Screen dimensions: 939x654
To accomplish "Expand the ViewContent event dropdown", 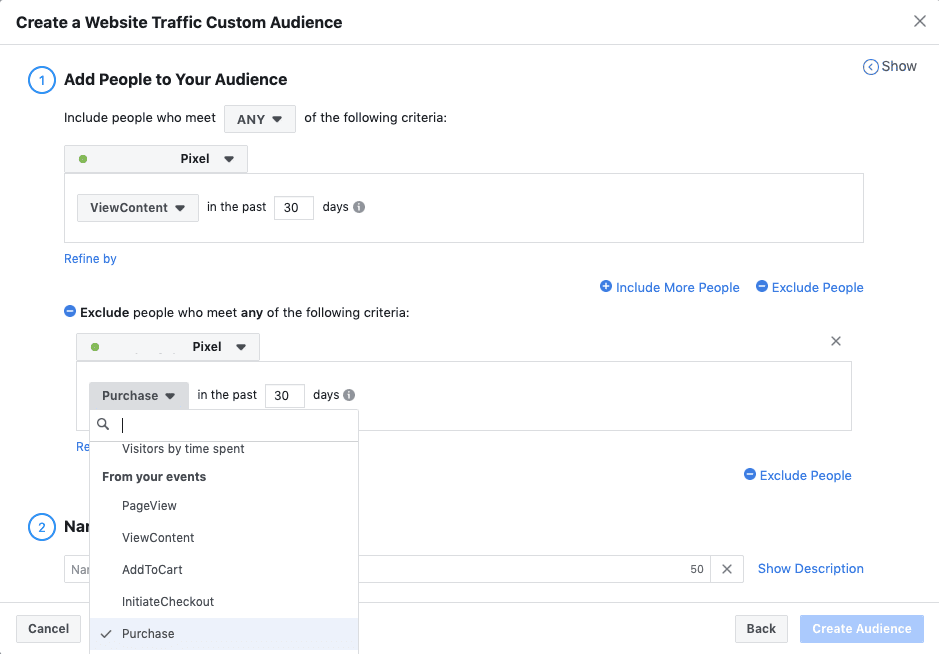I will [x=138, y=208].
